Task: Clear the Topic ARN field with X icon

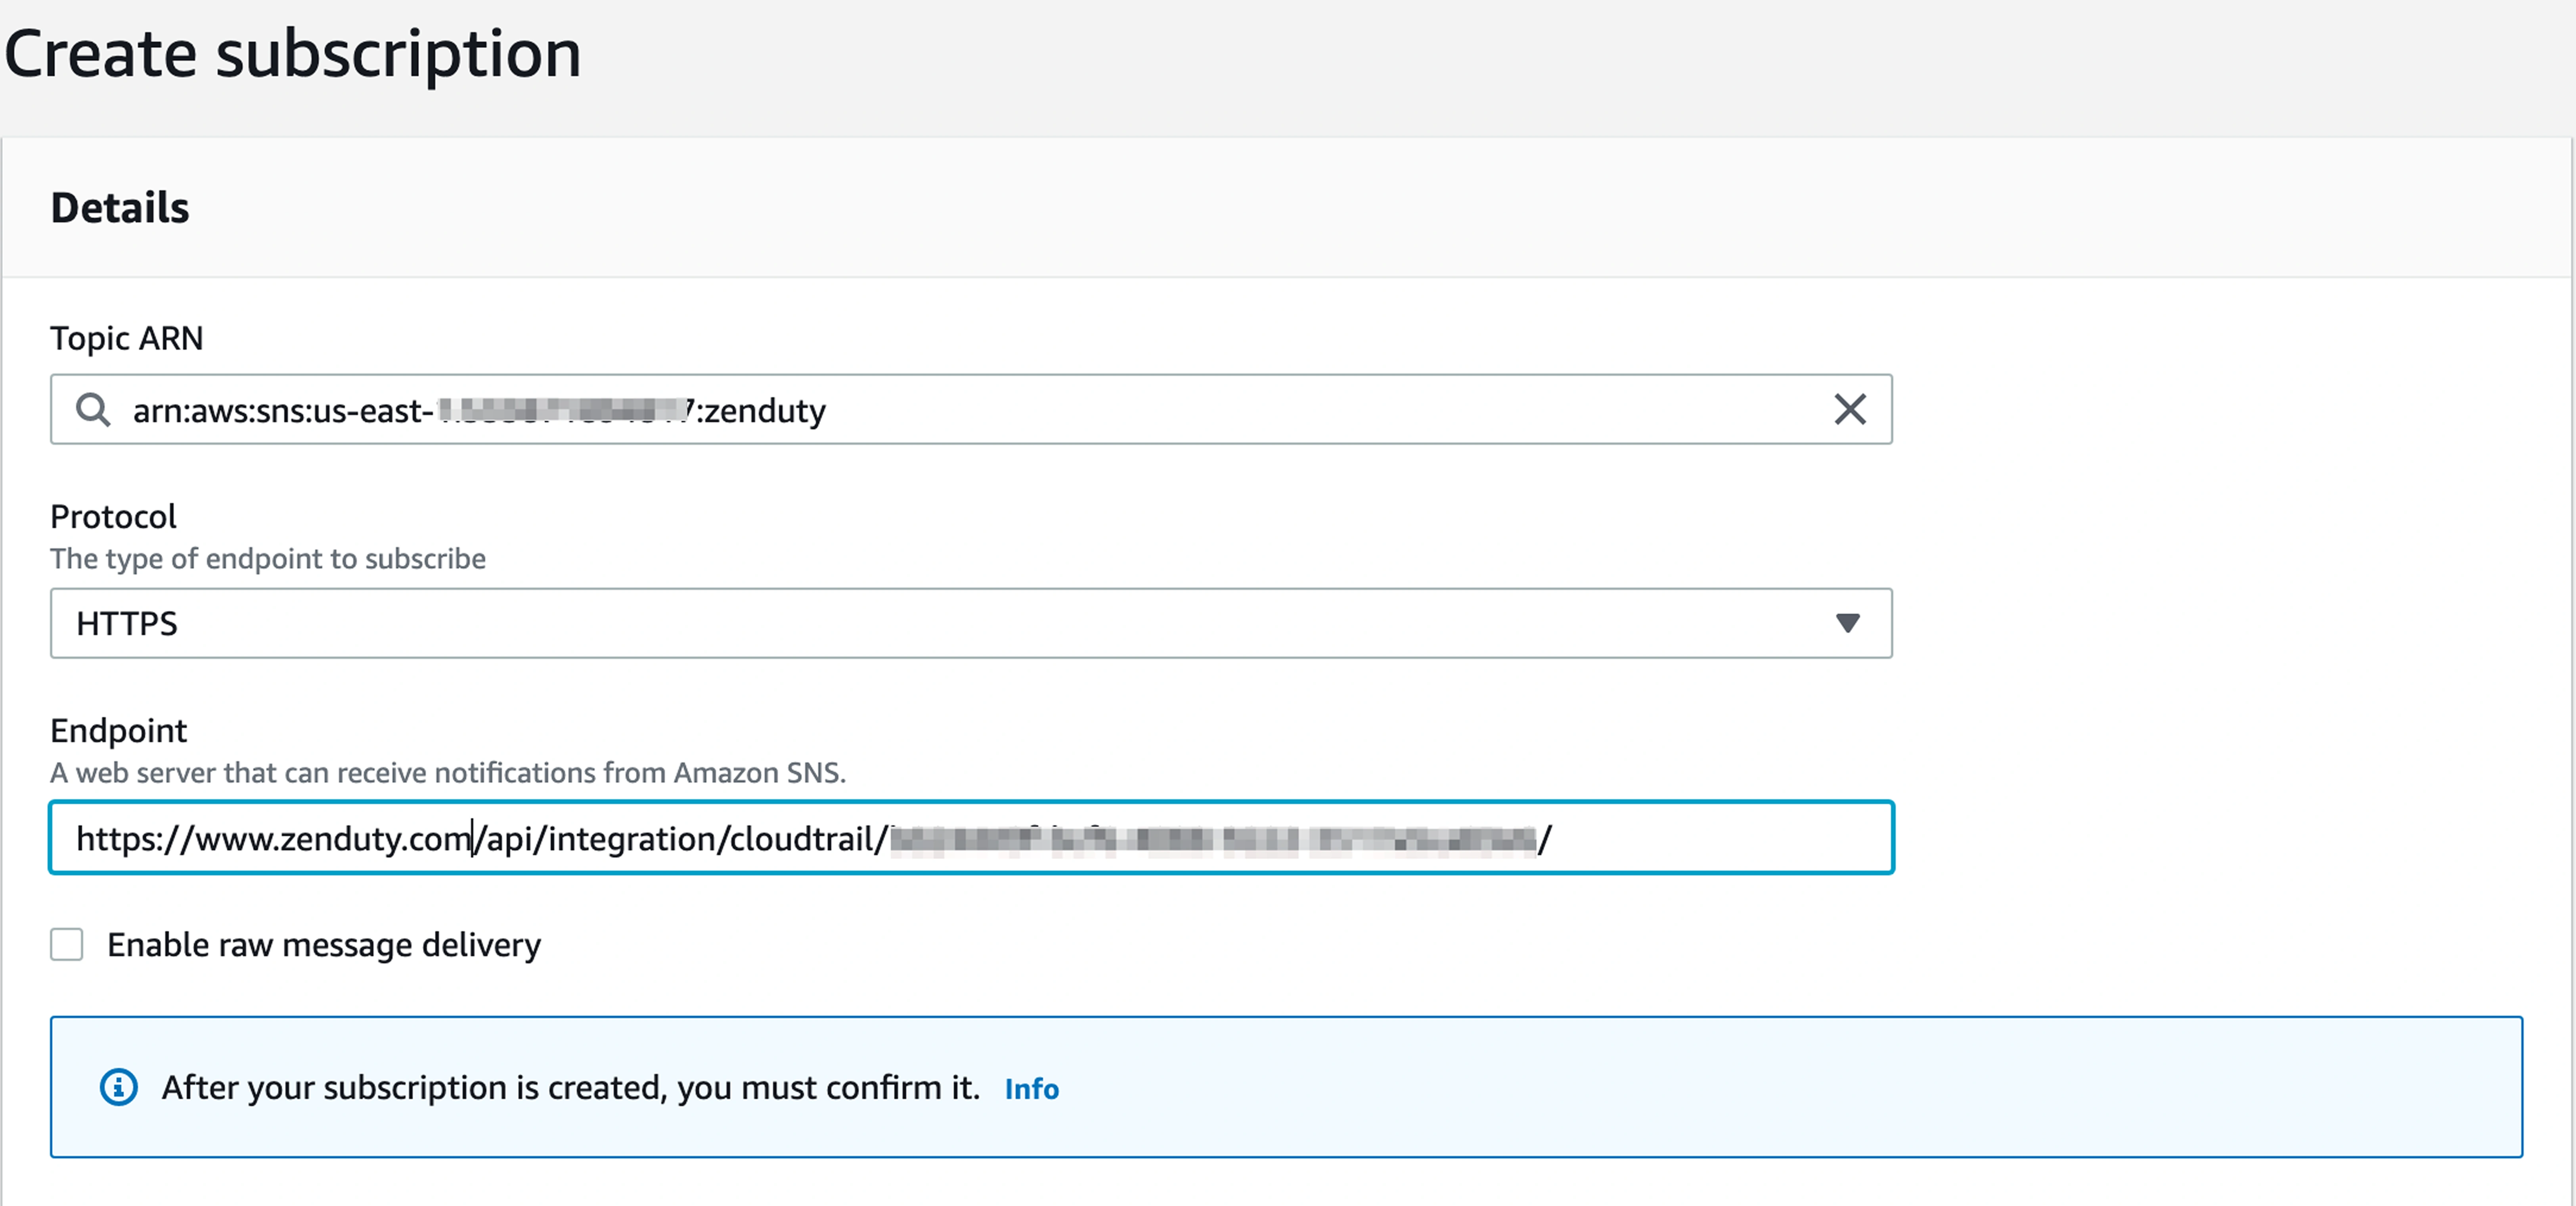Action: [x=1849, y=409]
